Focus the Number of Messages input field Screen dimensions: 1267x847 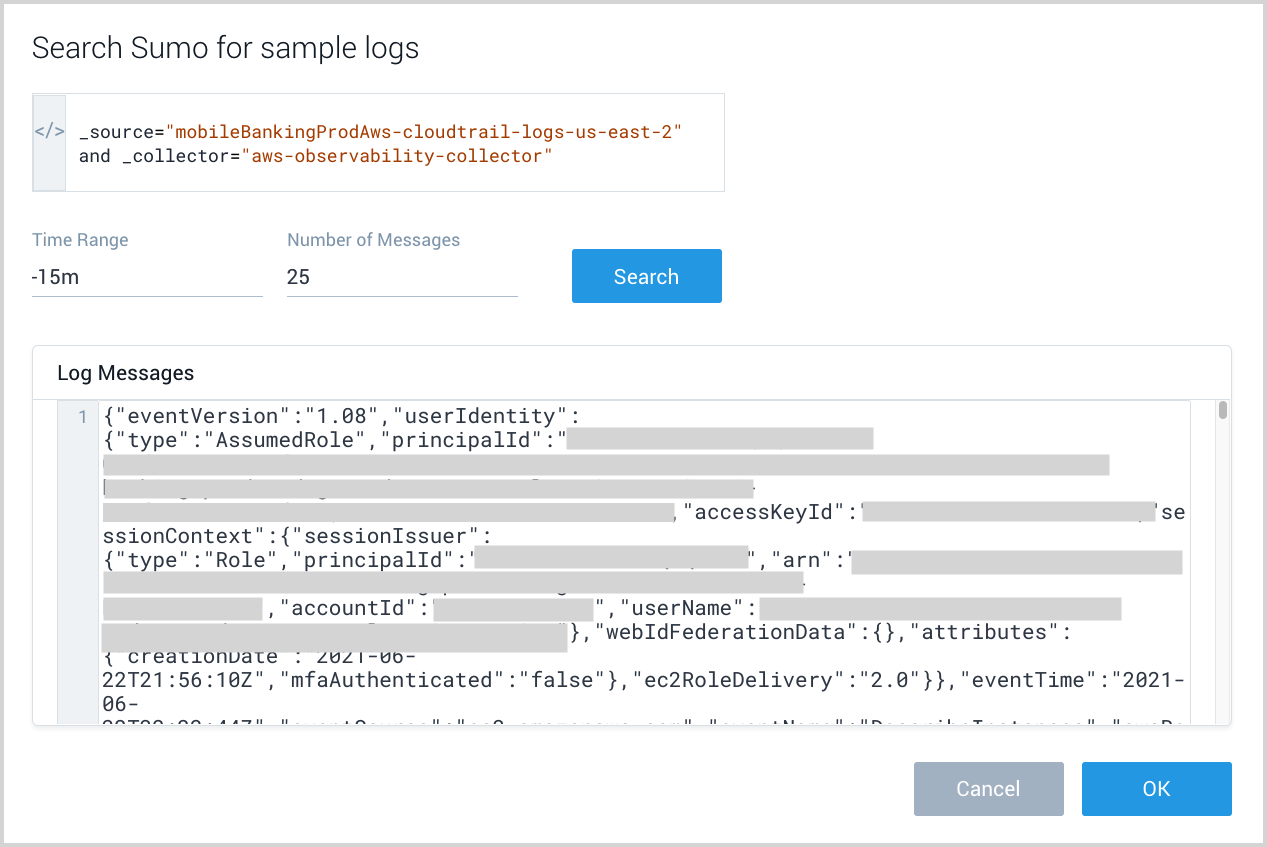pos(401,277)
